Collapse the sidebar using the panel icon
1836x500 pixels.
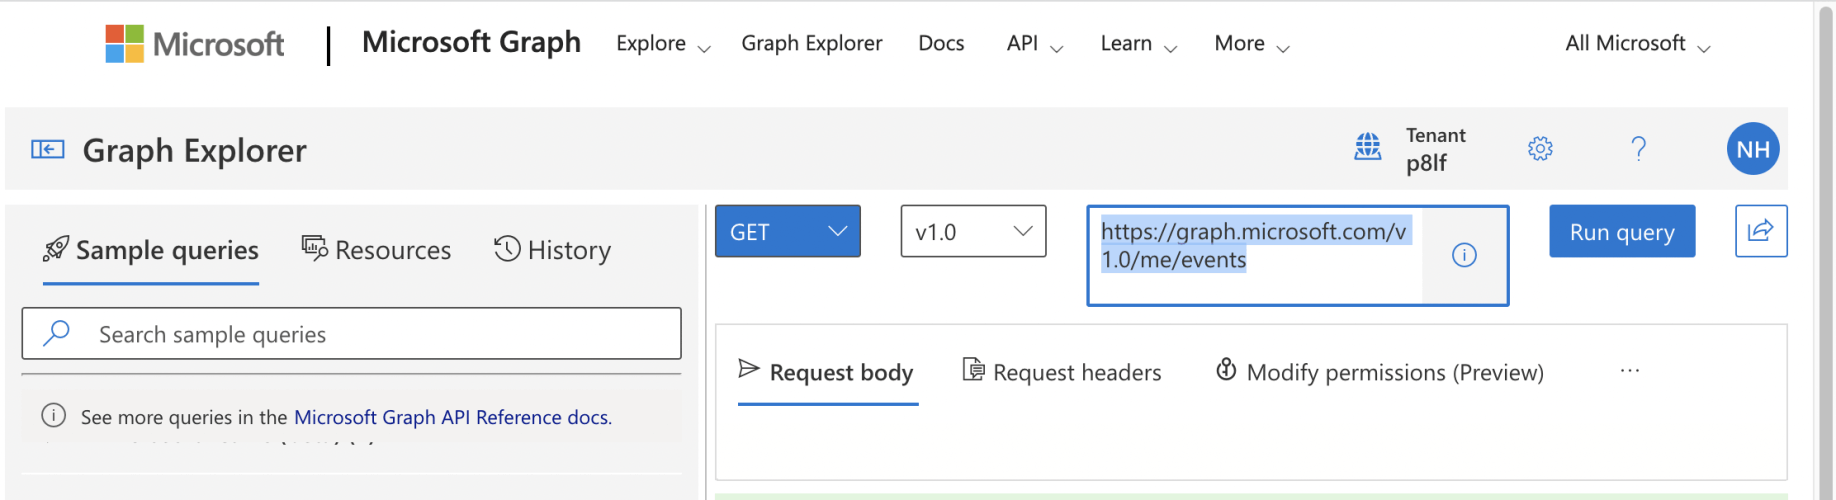pyautogui.click(x=47, y=150)
